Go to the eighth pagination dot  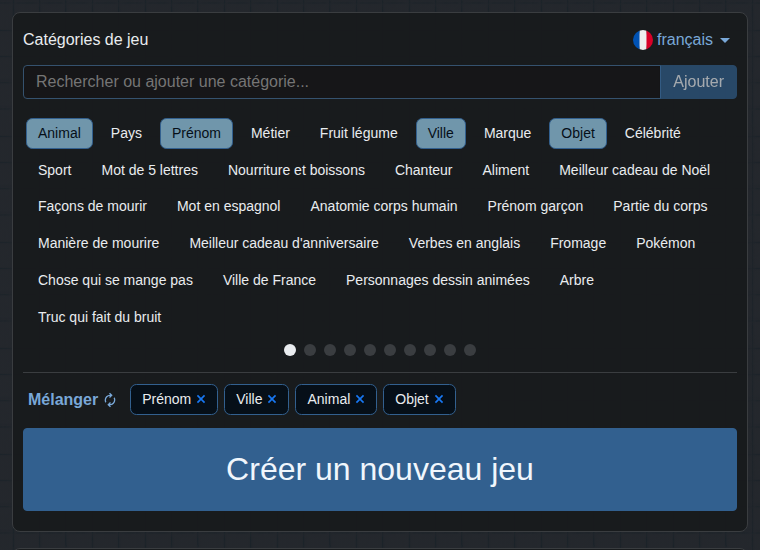click(430, 350)
